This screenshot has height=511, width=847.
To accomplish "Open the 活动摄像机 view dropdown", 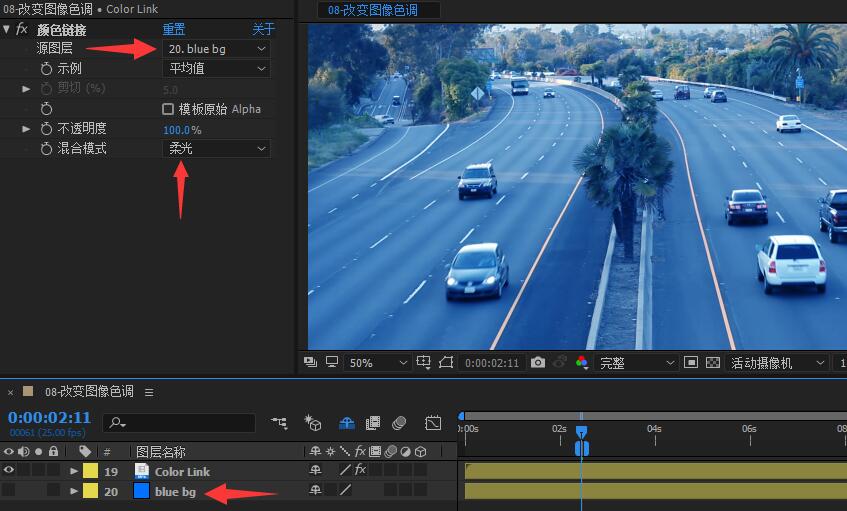I will click(777, 363).
